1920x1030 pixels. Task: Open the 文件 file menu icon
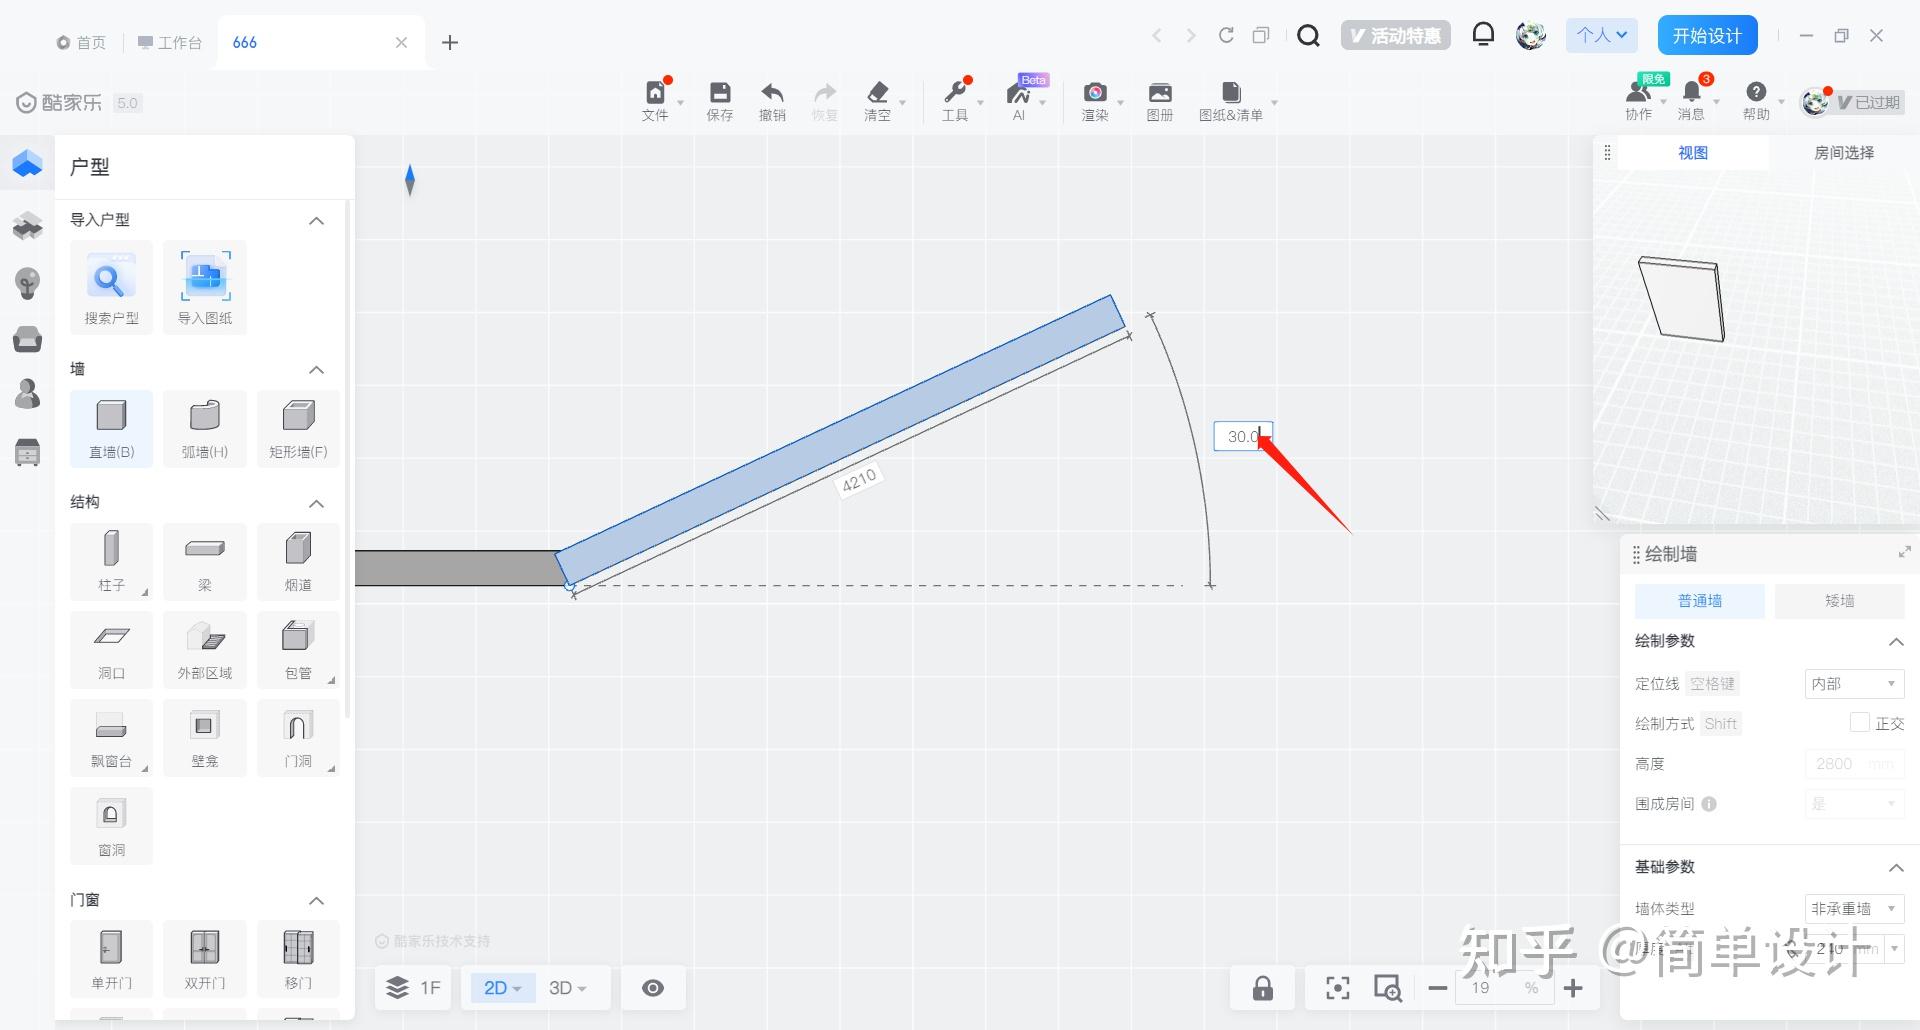[655, 101]
